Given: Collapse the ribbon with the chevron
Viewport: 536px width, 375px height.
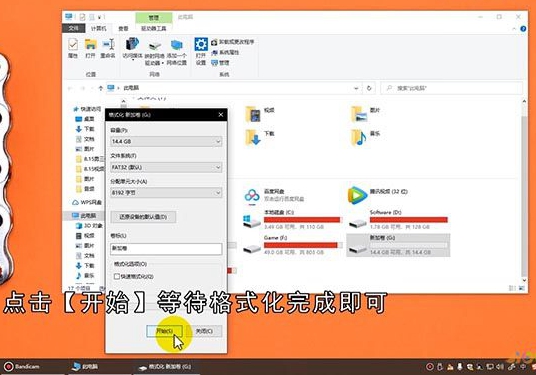Looking at the screenshot, I should point(514,29).
